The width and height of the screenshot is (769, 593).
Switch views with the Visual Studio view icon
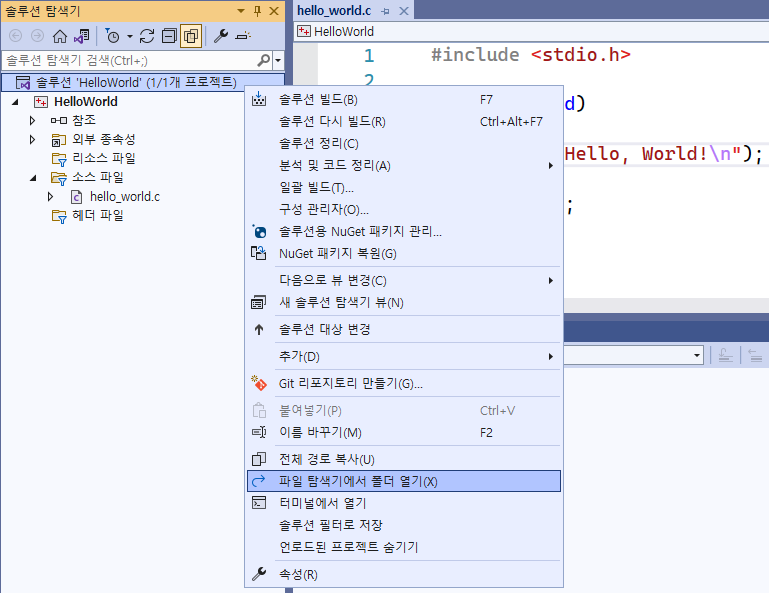tap(81, 36)
